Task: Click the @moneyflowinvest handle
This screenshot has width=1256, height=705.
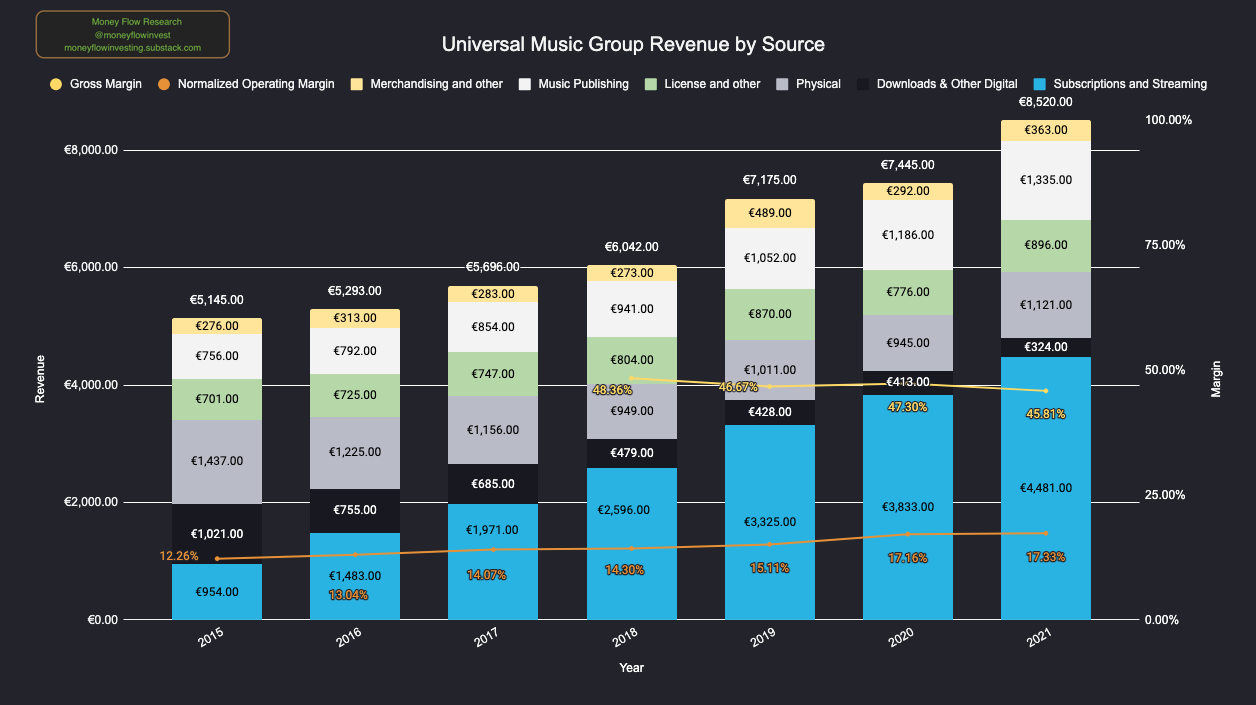Action: 132,34
